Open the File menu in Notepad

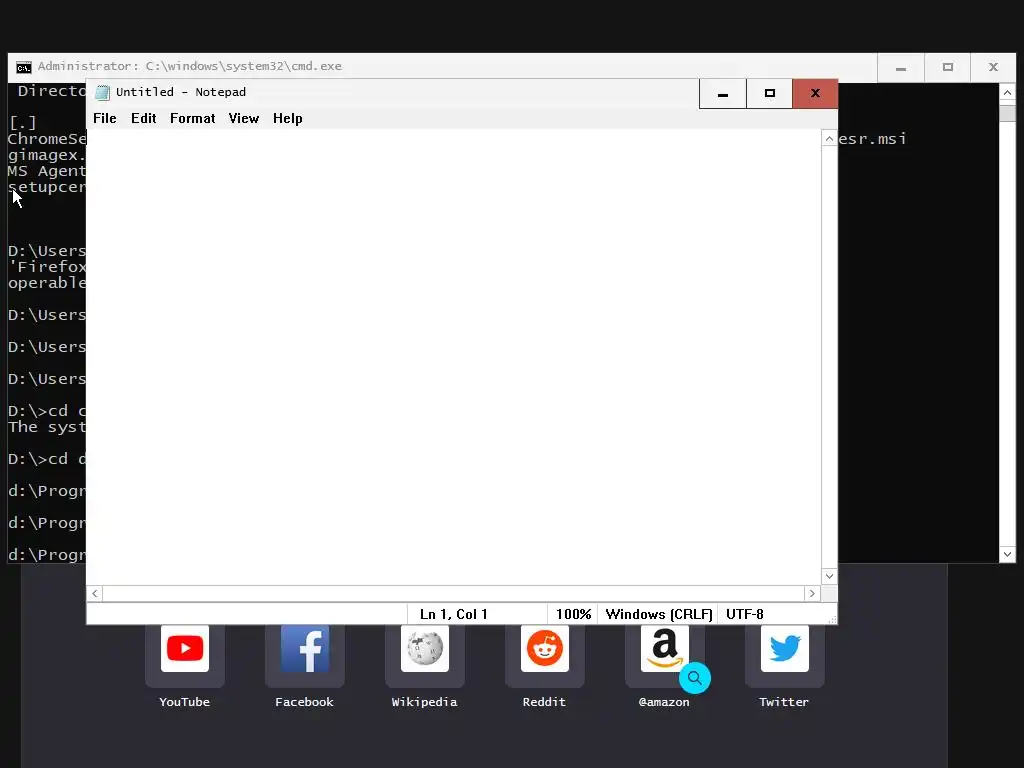tap(104, 118)
